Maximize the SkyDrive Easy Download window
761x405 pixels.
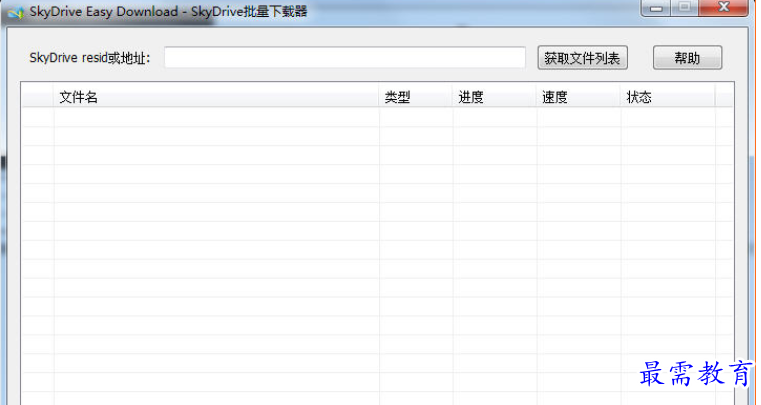(x=685, y=7)
